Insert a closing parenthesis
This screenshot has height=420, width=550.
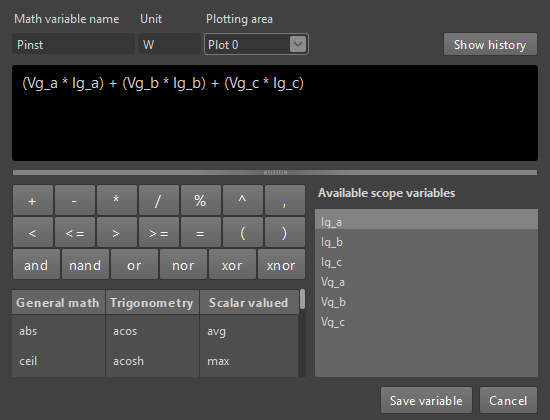coord(285,232)
